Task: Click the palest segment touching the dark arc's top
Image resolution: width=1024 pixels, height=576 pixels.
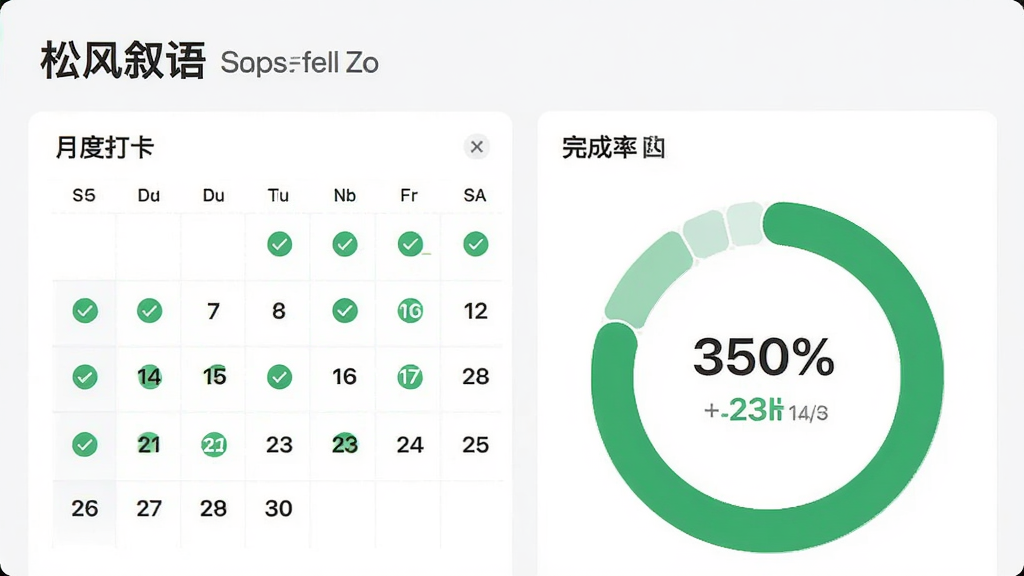Action: [746, 224]
